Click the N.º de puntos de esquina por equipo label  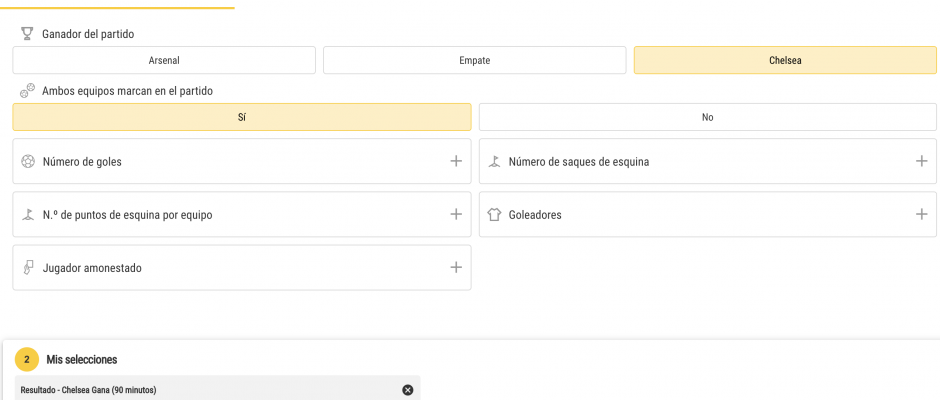pos(127,215)
